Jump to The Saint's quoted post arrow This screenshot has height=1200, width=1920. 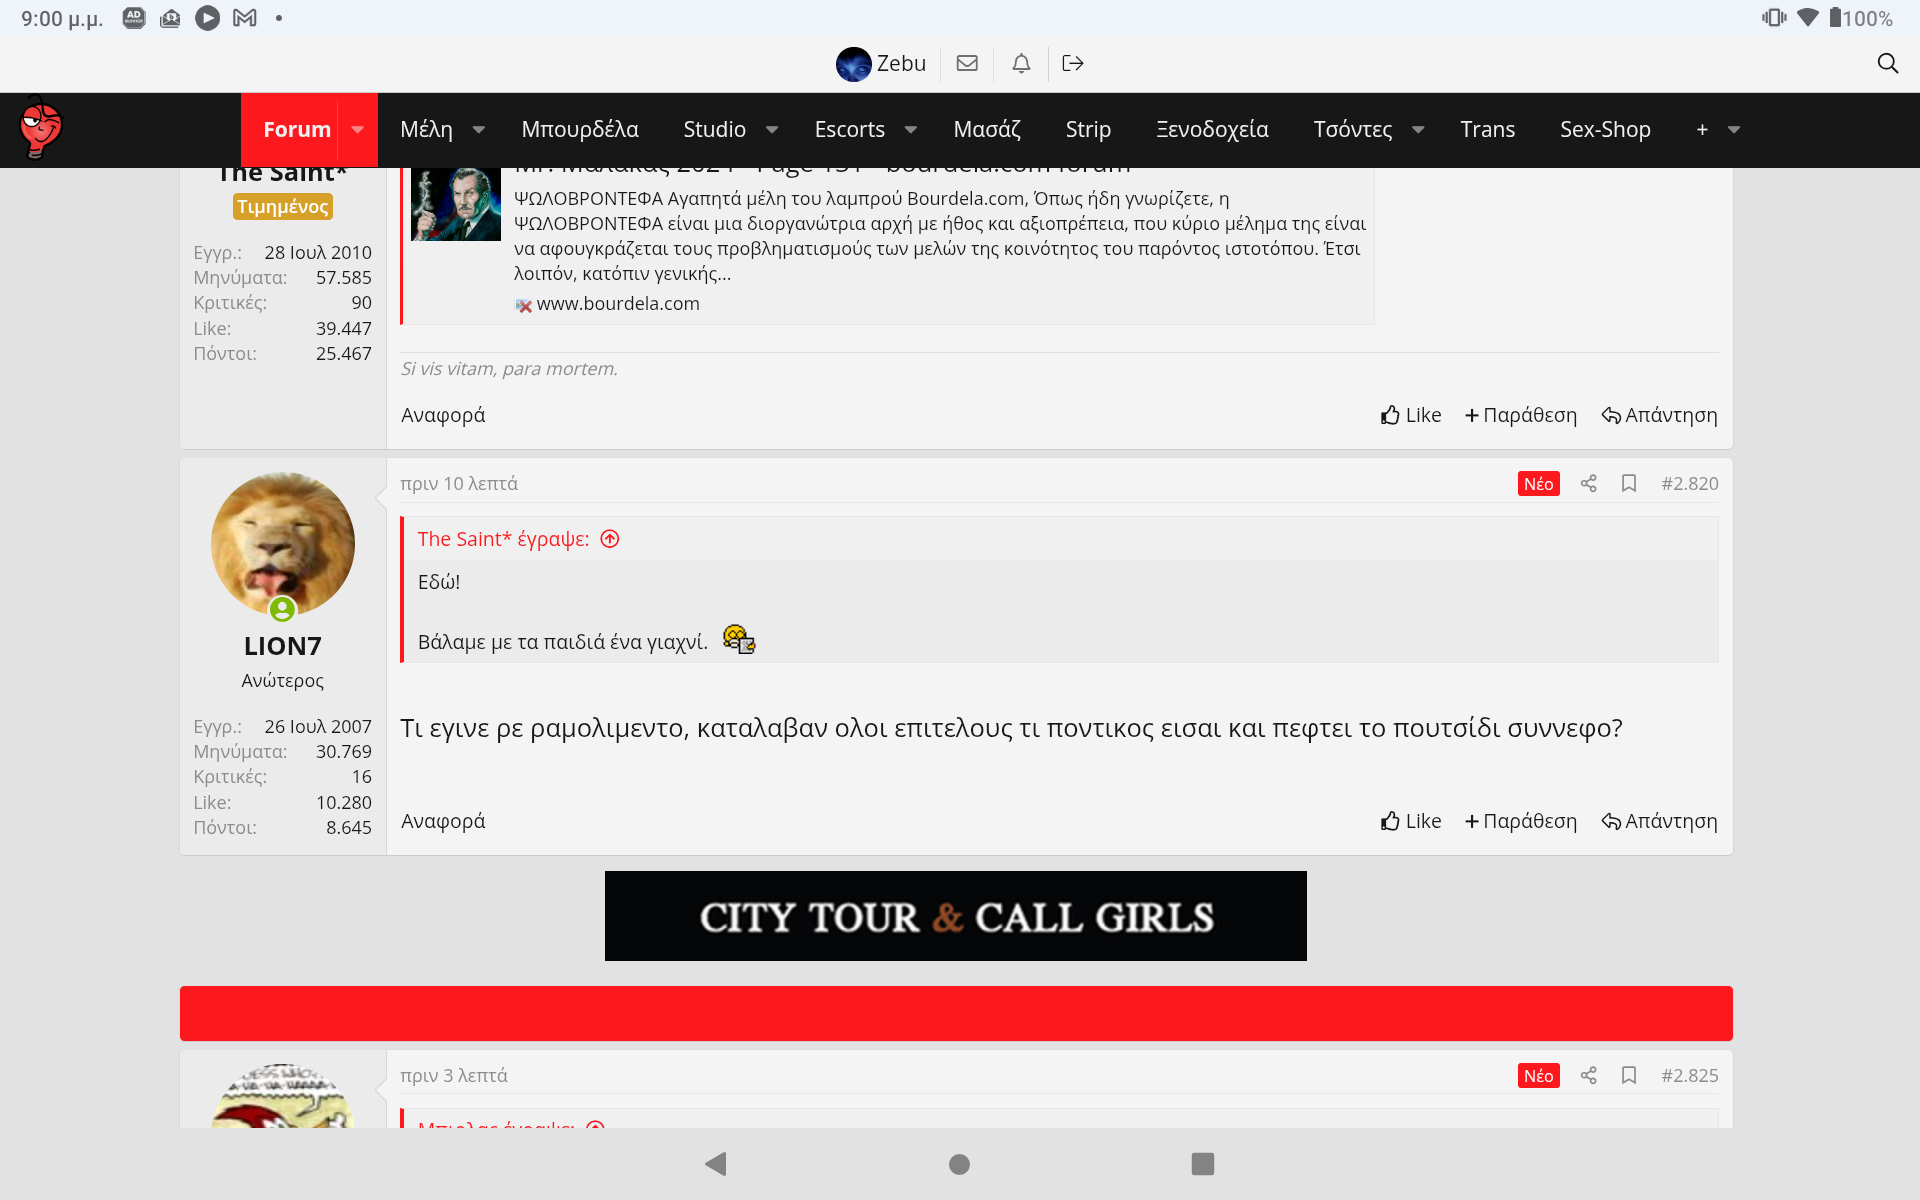point(610,539)
